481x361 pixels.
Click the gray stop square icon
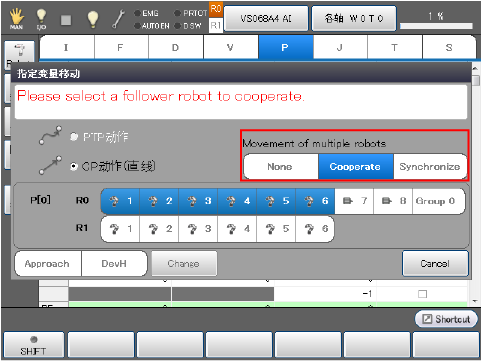(66, 20)
